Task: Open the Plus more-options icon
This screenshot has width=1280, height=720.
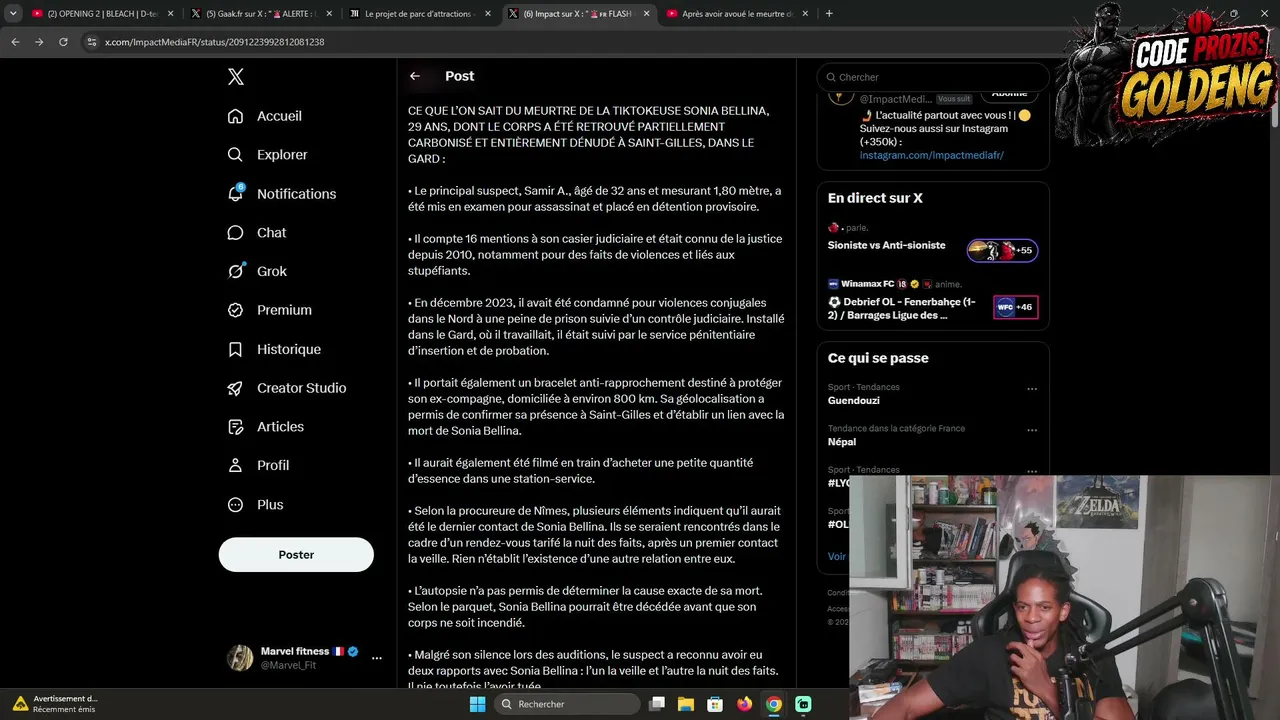Action: pos(235,505)
